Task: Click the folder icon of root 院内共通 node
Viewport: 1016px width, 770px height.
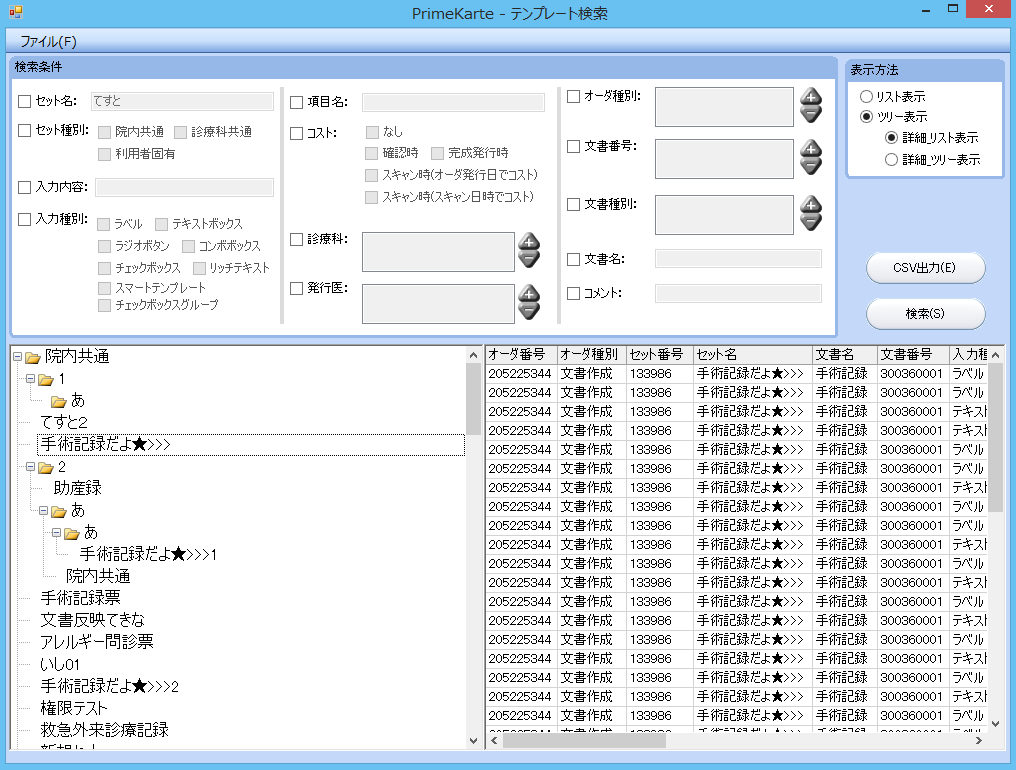Action: (x=33, y=357)
